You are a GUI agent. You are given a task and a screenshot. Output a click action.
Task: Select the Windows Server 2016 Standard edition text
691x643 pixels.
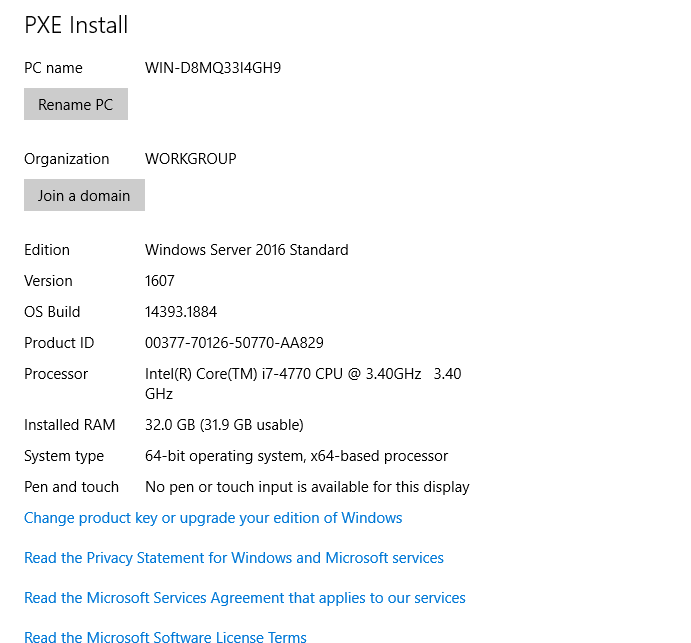[x=246, y=250]
